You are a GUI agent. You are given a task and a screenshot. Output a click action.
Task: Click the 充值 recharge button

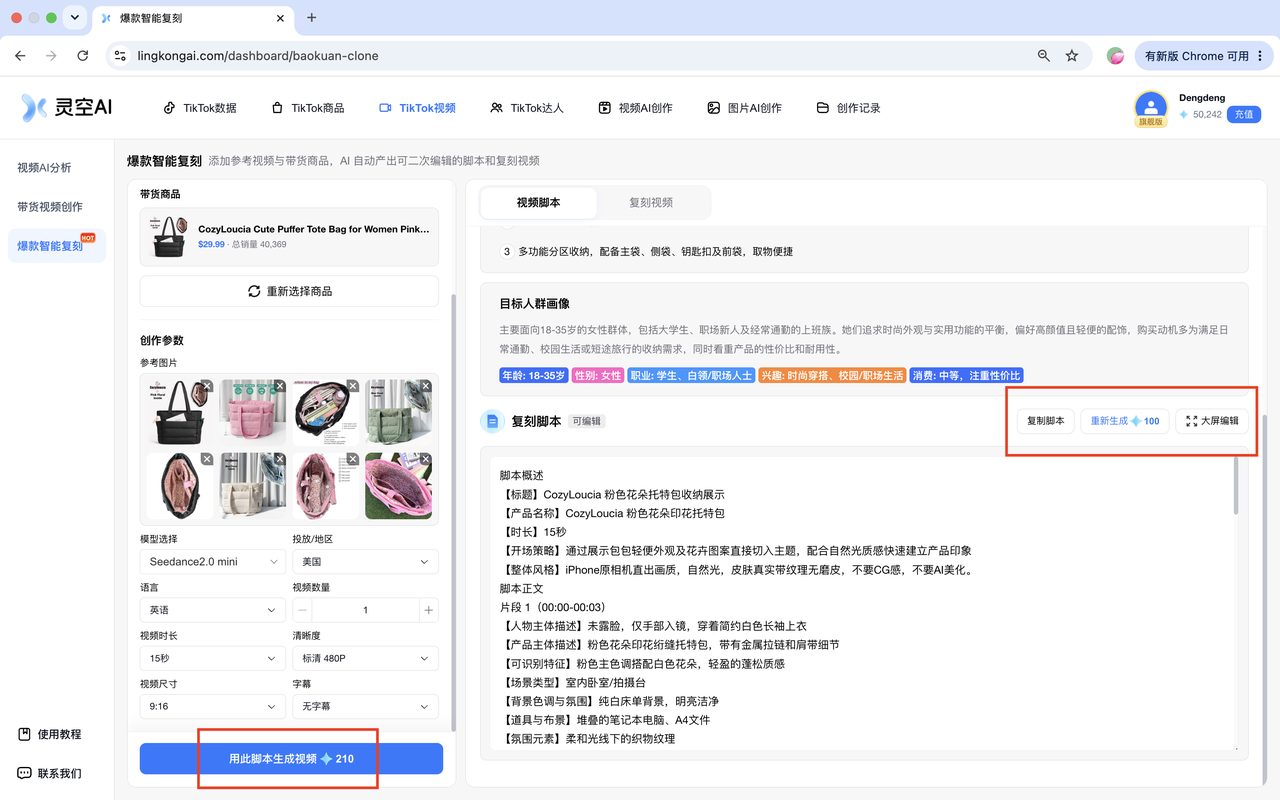(1243, 114)
